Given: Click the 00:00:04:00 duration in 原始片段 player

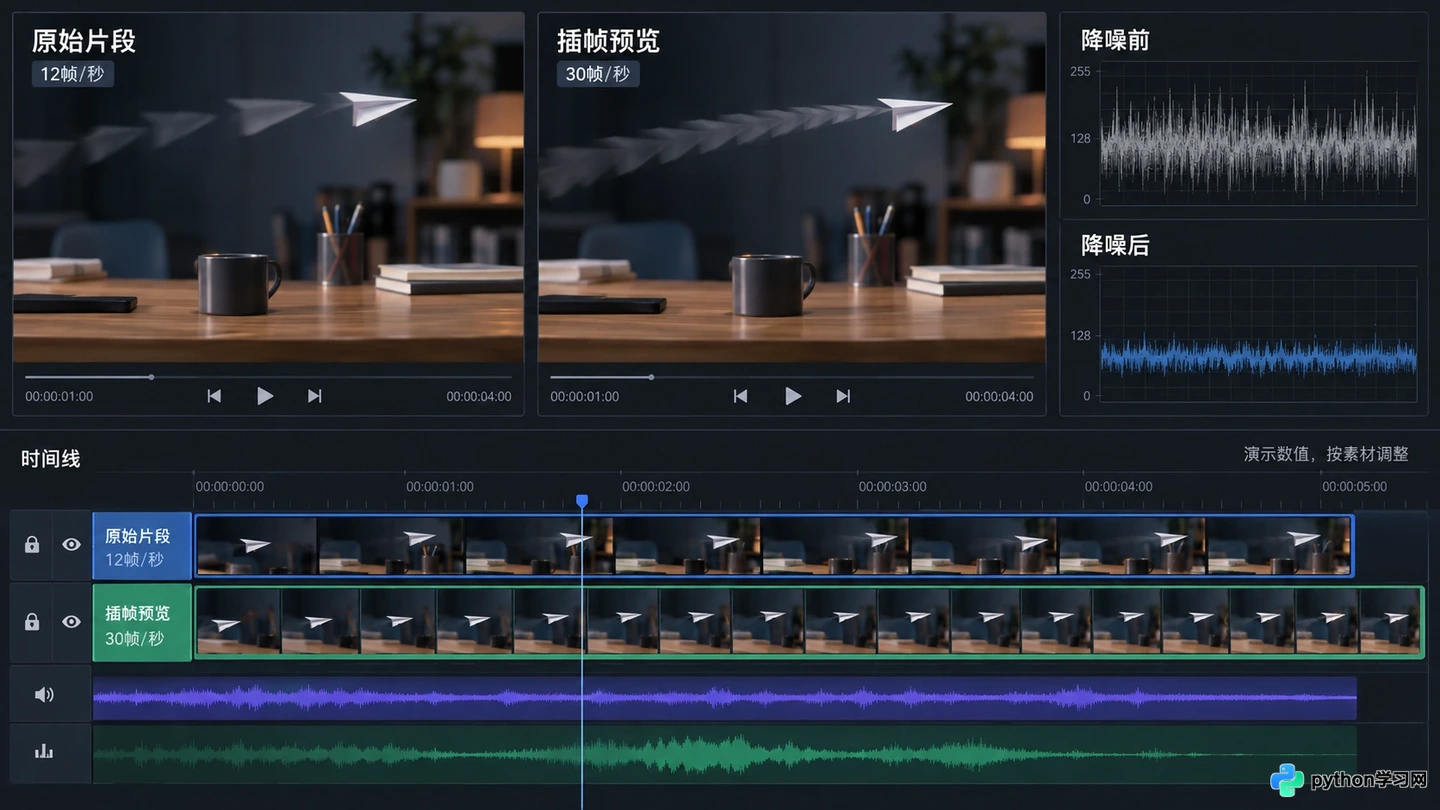Looking at the screenshot, I should 479,397.
